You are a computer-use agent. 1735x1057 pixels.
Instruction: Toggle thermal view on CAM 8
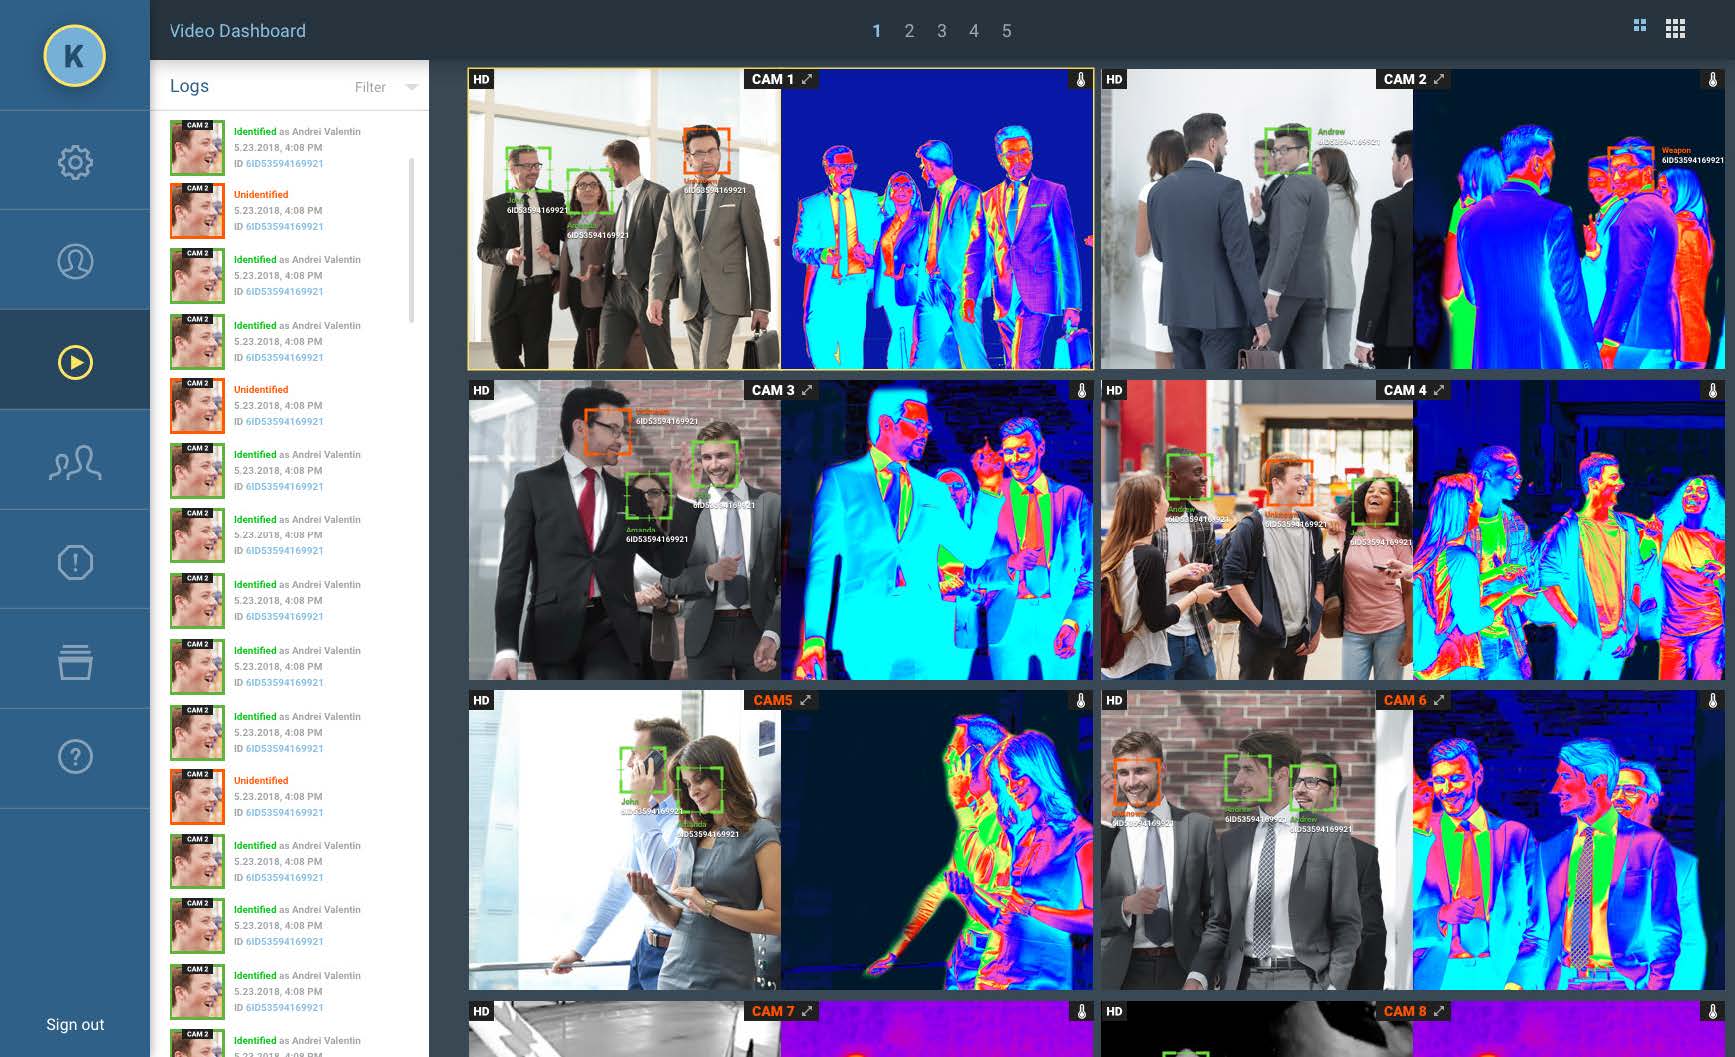1713,1012
